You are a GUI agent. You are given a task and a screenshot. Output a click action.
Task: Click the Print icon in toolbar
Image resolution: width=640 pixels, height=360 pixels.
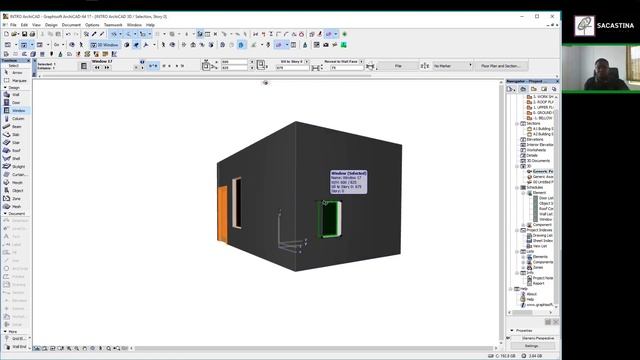point(32,34)
